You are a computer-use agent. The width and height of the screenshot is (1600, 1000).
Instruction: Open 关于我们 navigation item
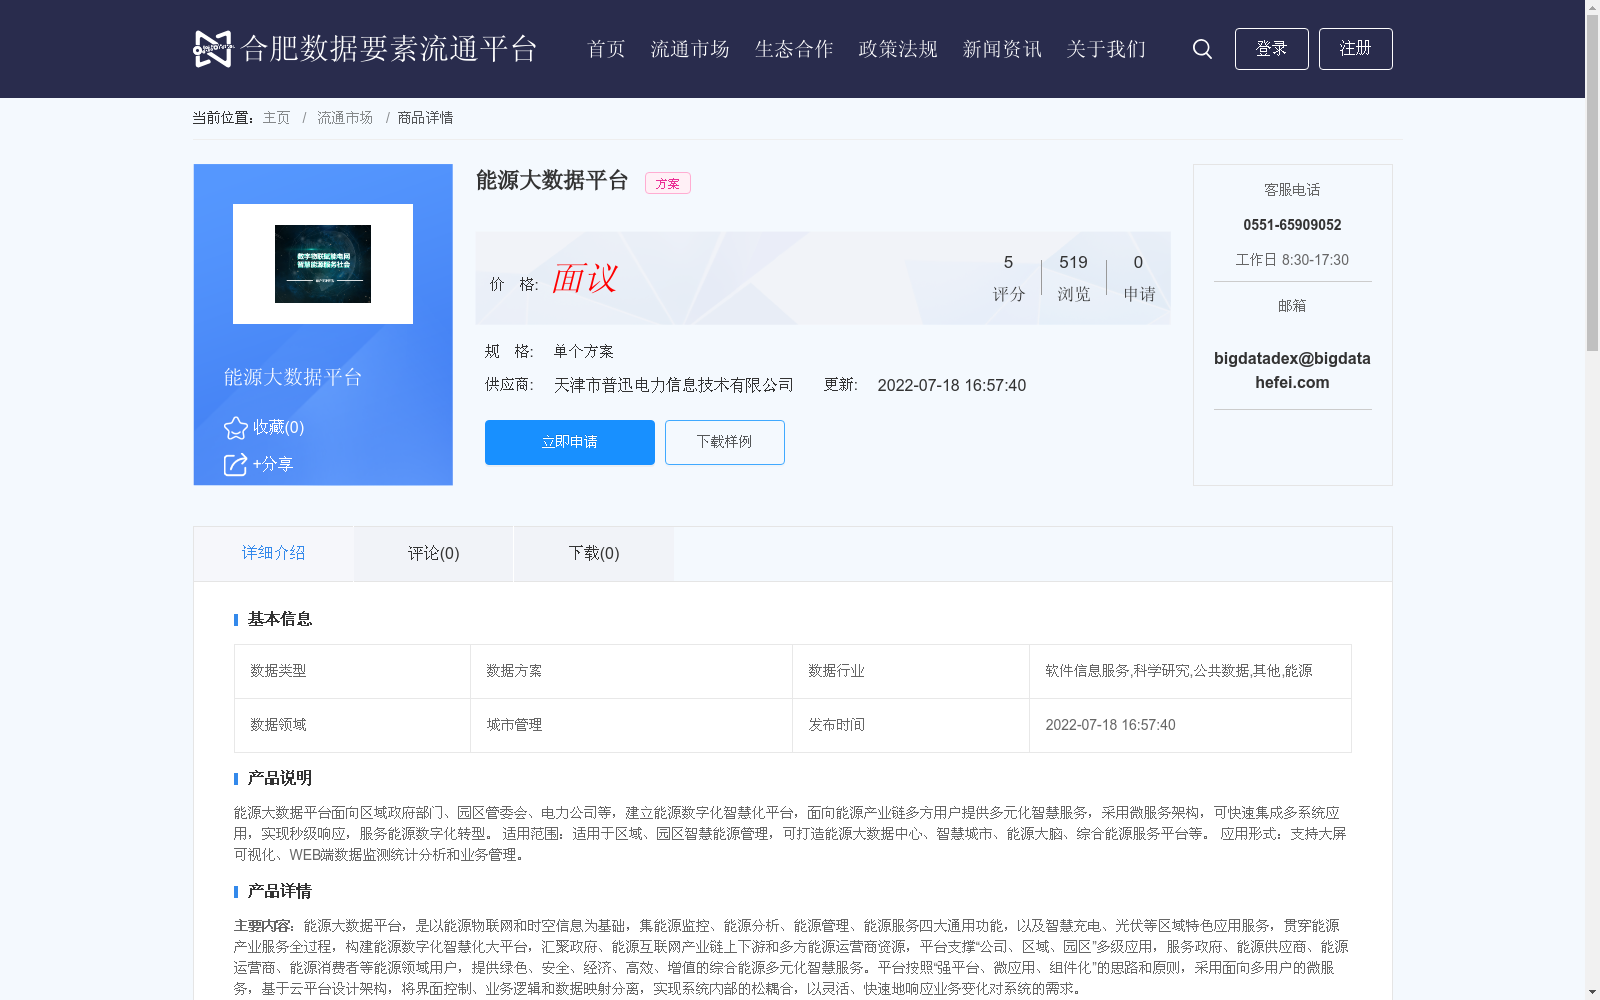point(1106,49)
